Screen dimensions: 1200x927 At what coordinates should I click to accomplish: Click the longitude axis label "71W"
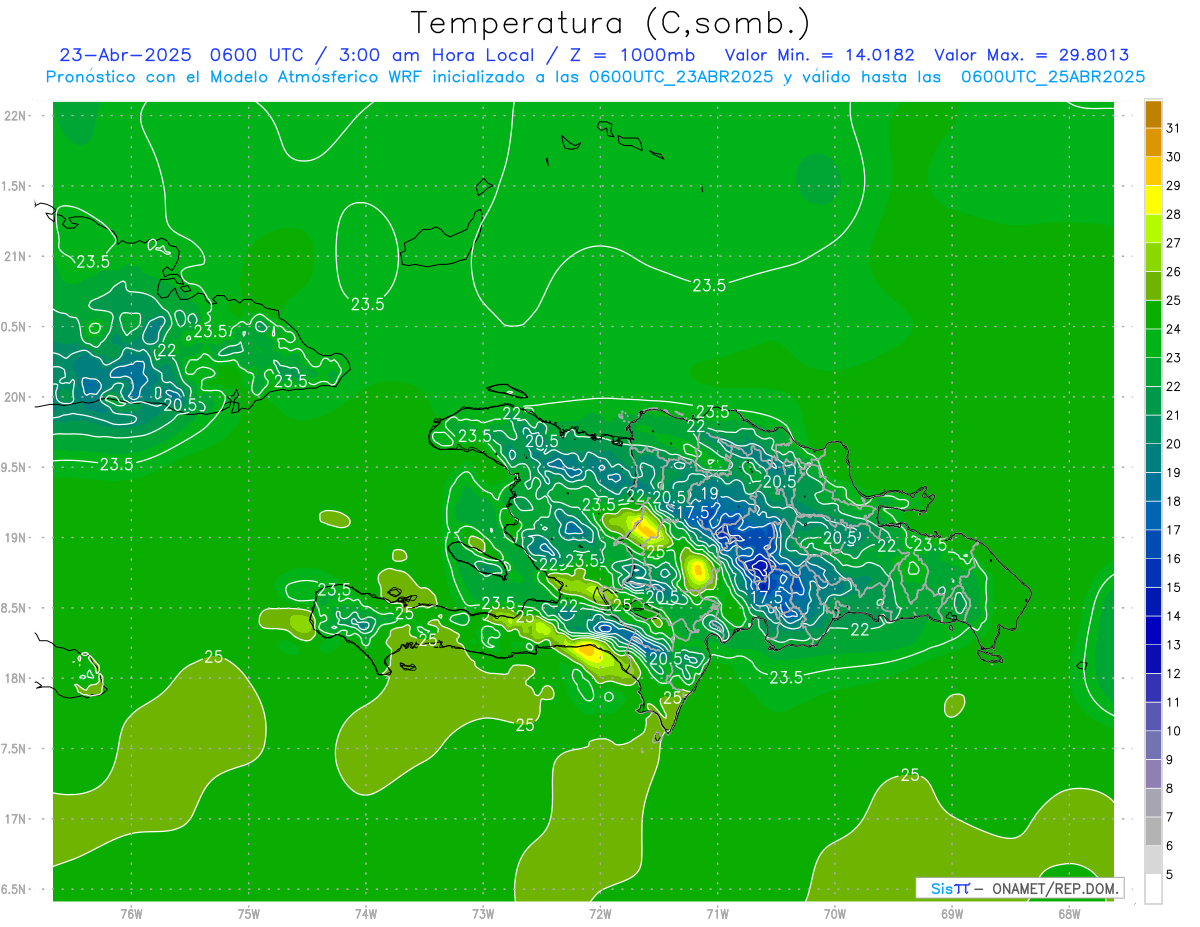(x=717, y=914)
